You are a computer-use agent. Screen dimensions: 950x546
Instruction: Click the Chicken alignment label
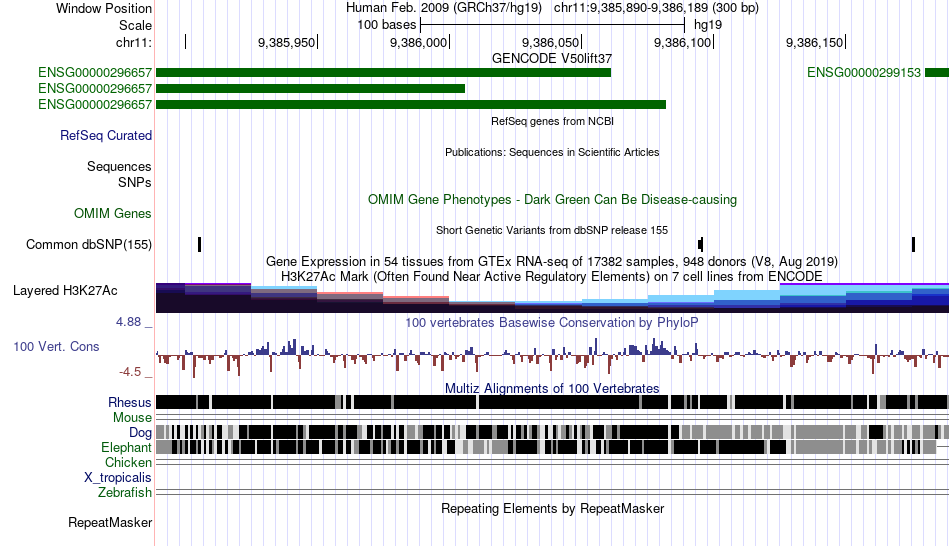[128, 462]
